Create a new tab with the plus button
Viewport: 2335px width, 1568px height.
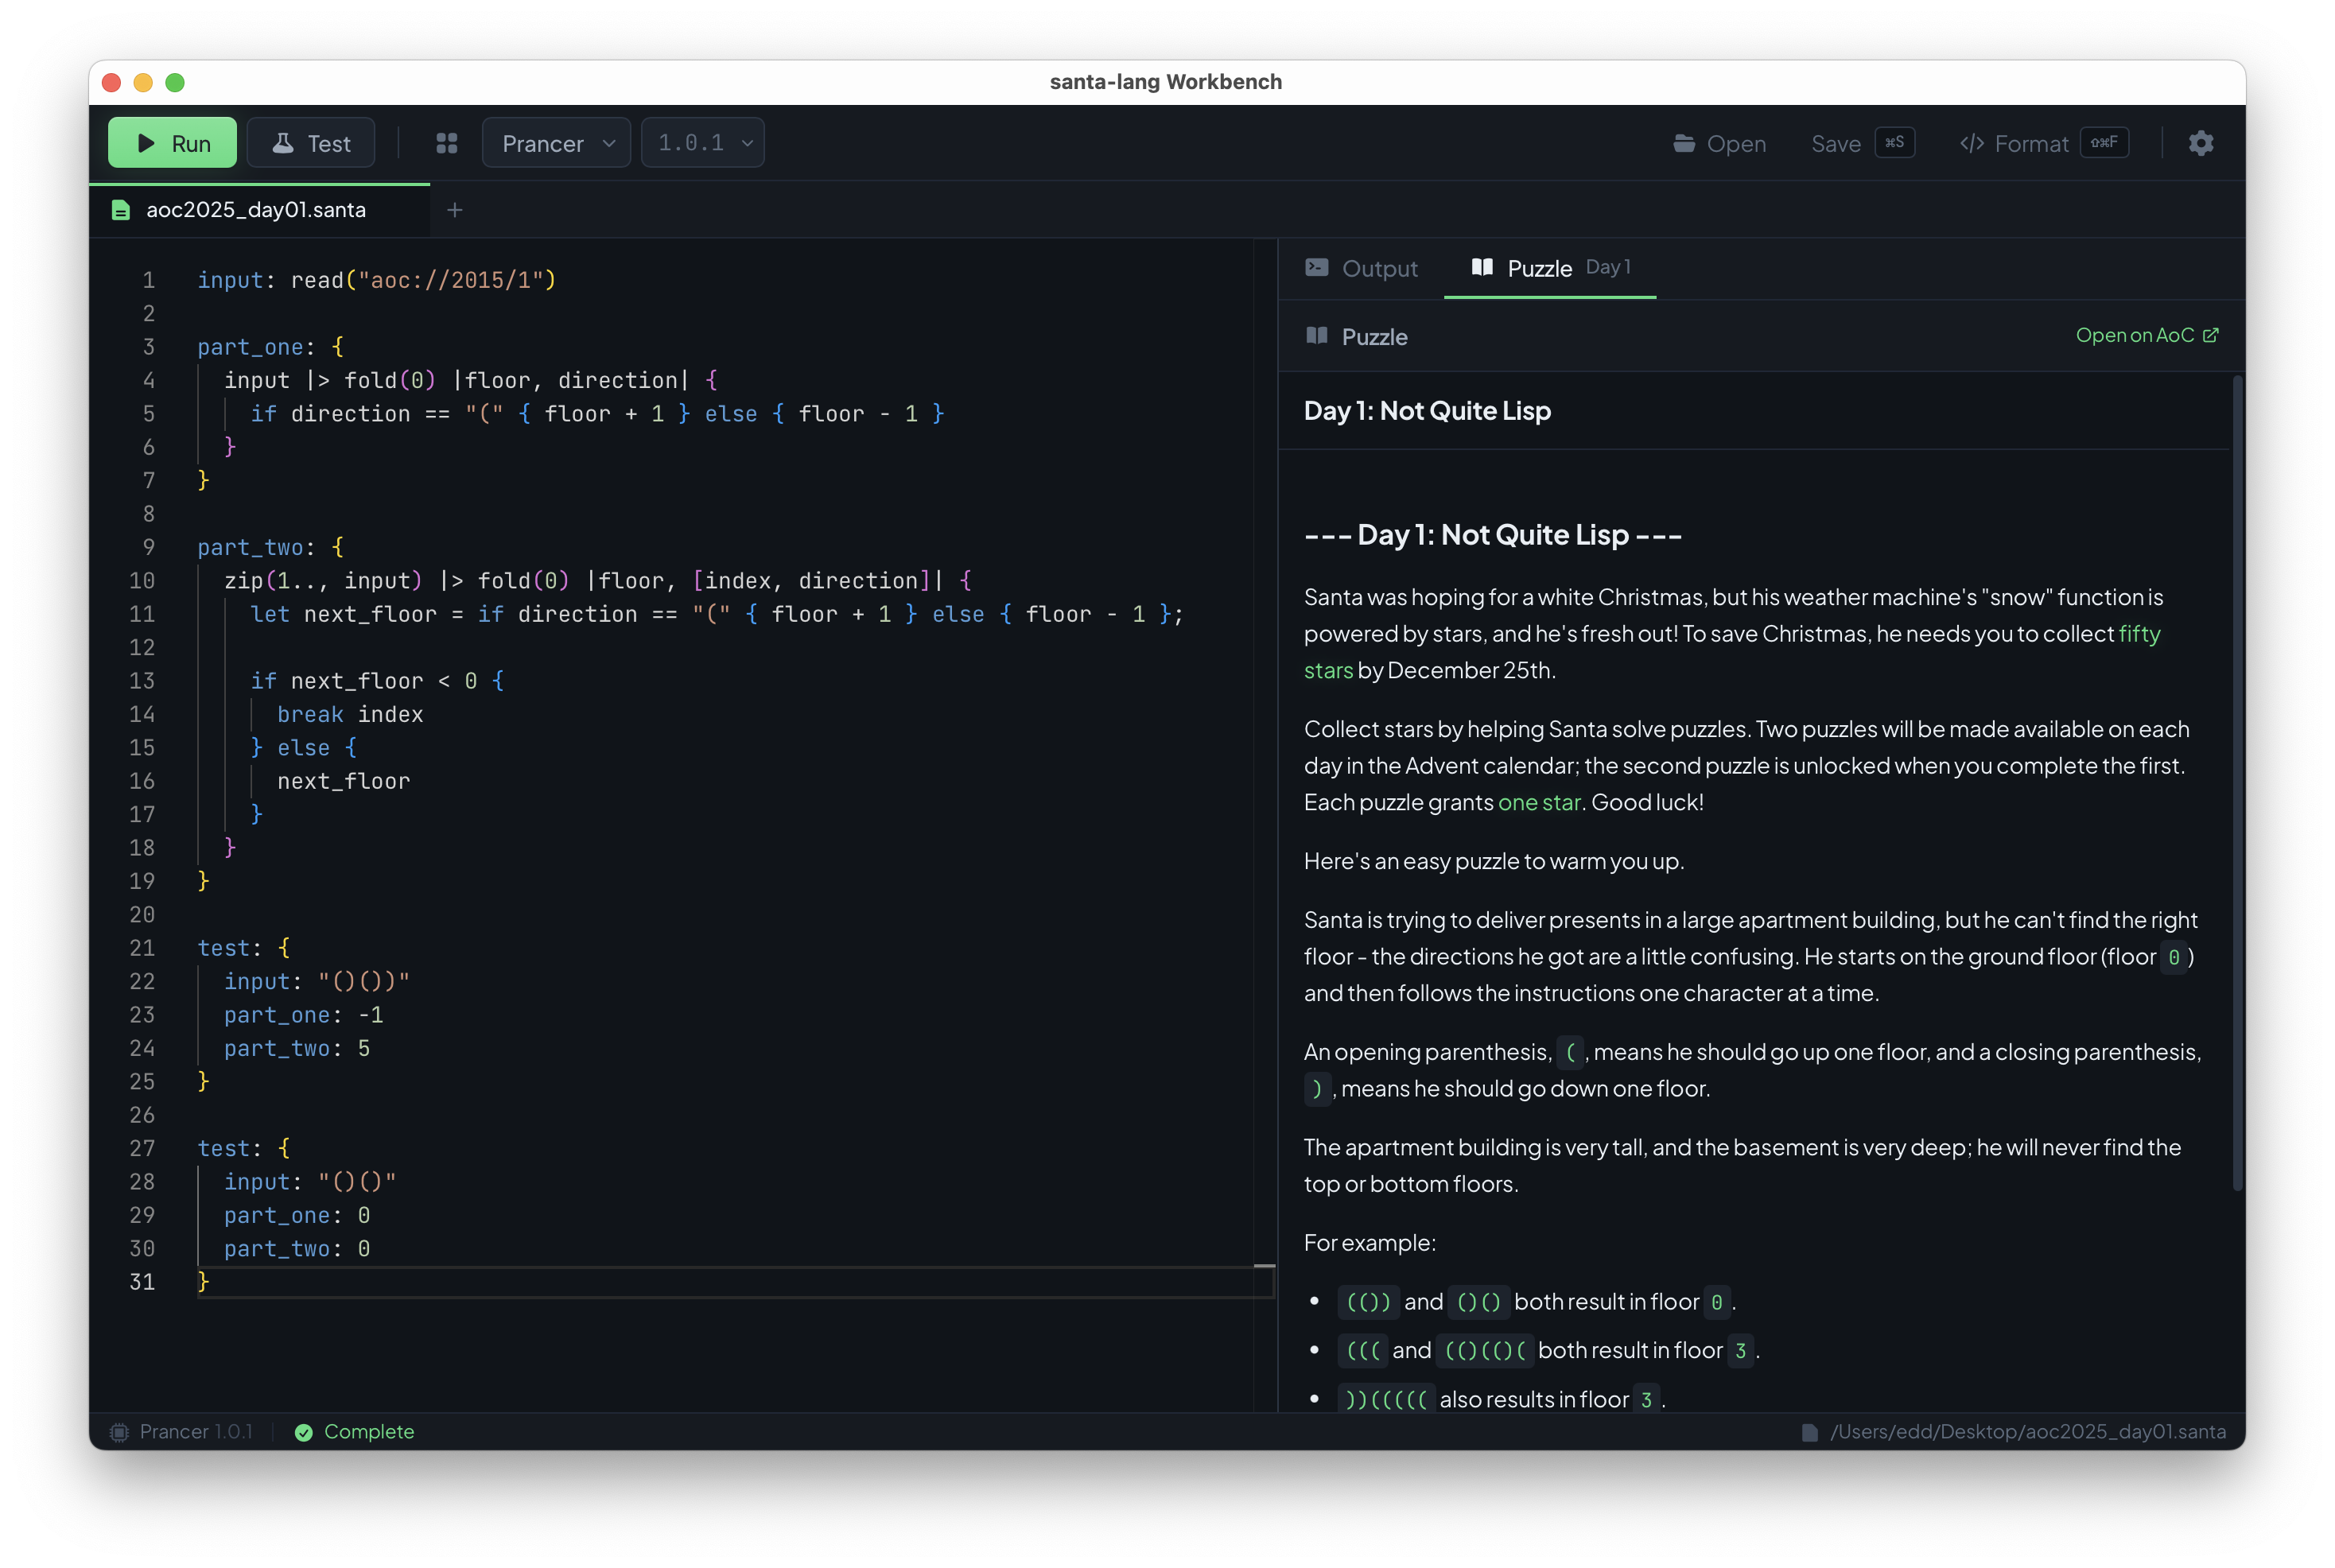tap(455, 210)
